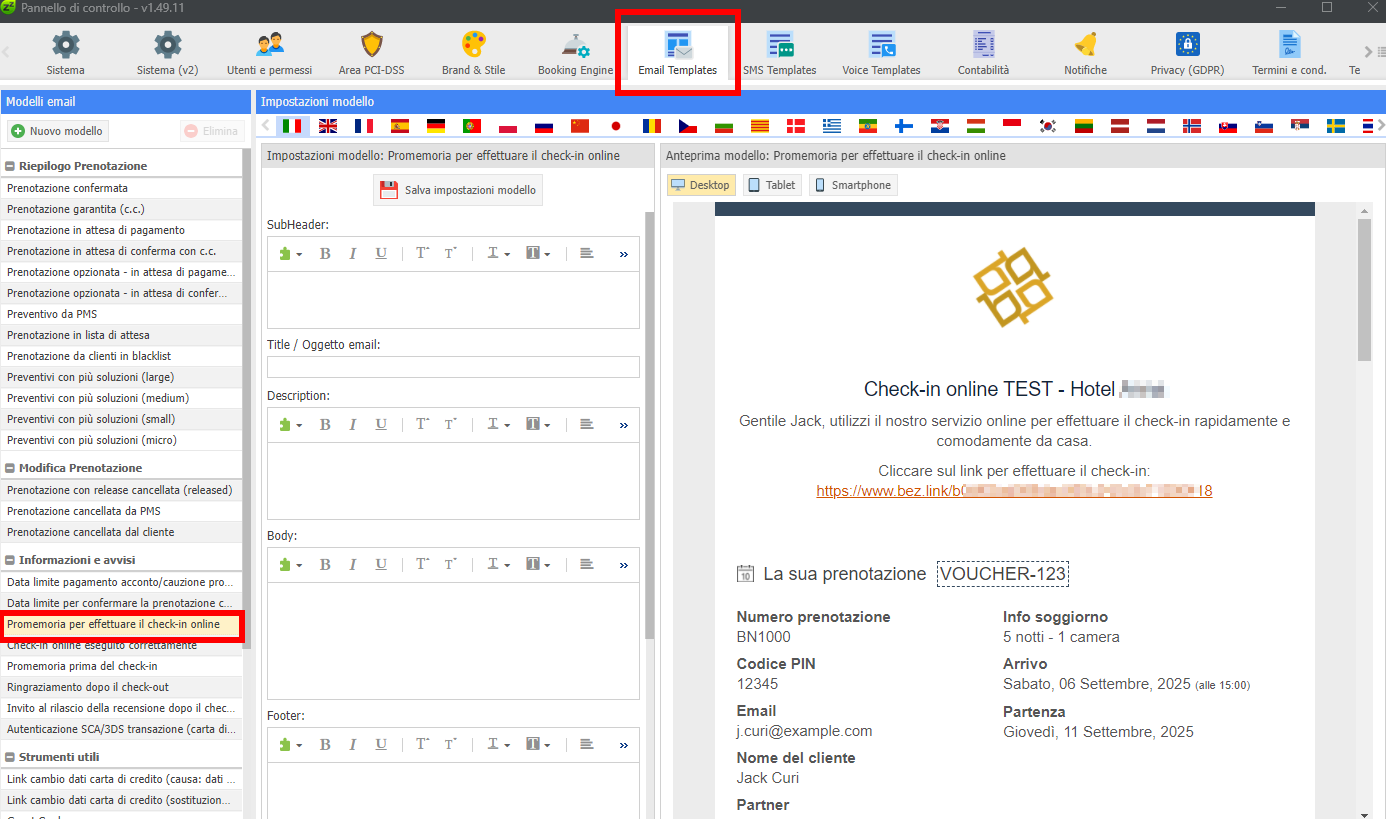This screenshot has height=819, width=1386.
Task: Open the text color picker in the SubHeader toolbar
Action: (498, 254)
